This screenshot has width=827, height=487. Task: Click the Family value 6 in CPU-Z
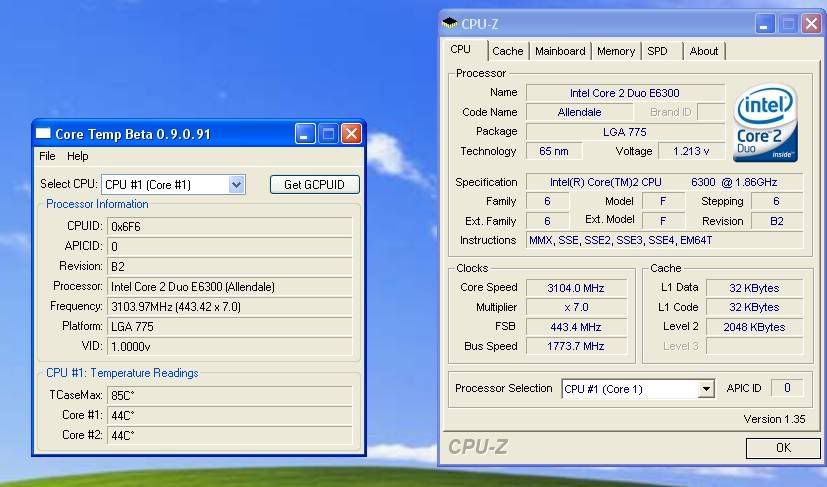click(547, 201)
